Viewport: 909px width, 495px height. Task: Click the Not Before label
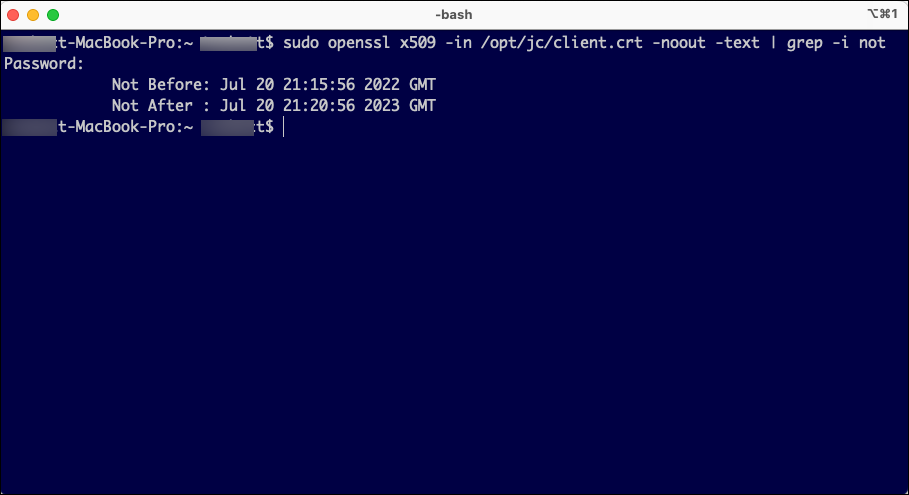(x=160, y=85)
